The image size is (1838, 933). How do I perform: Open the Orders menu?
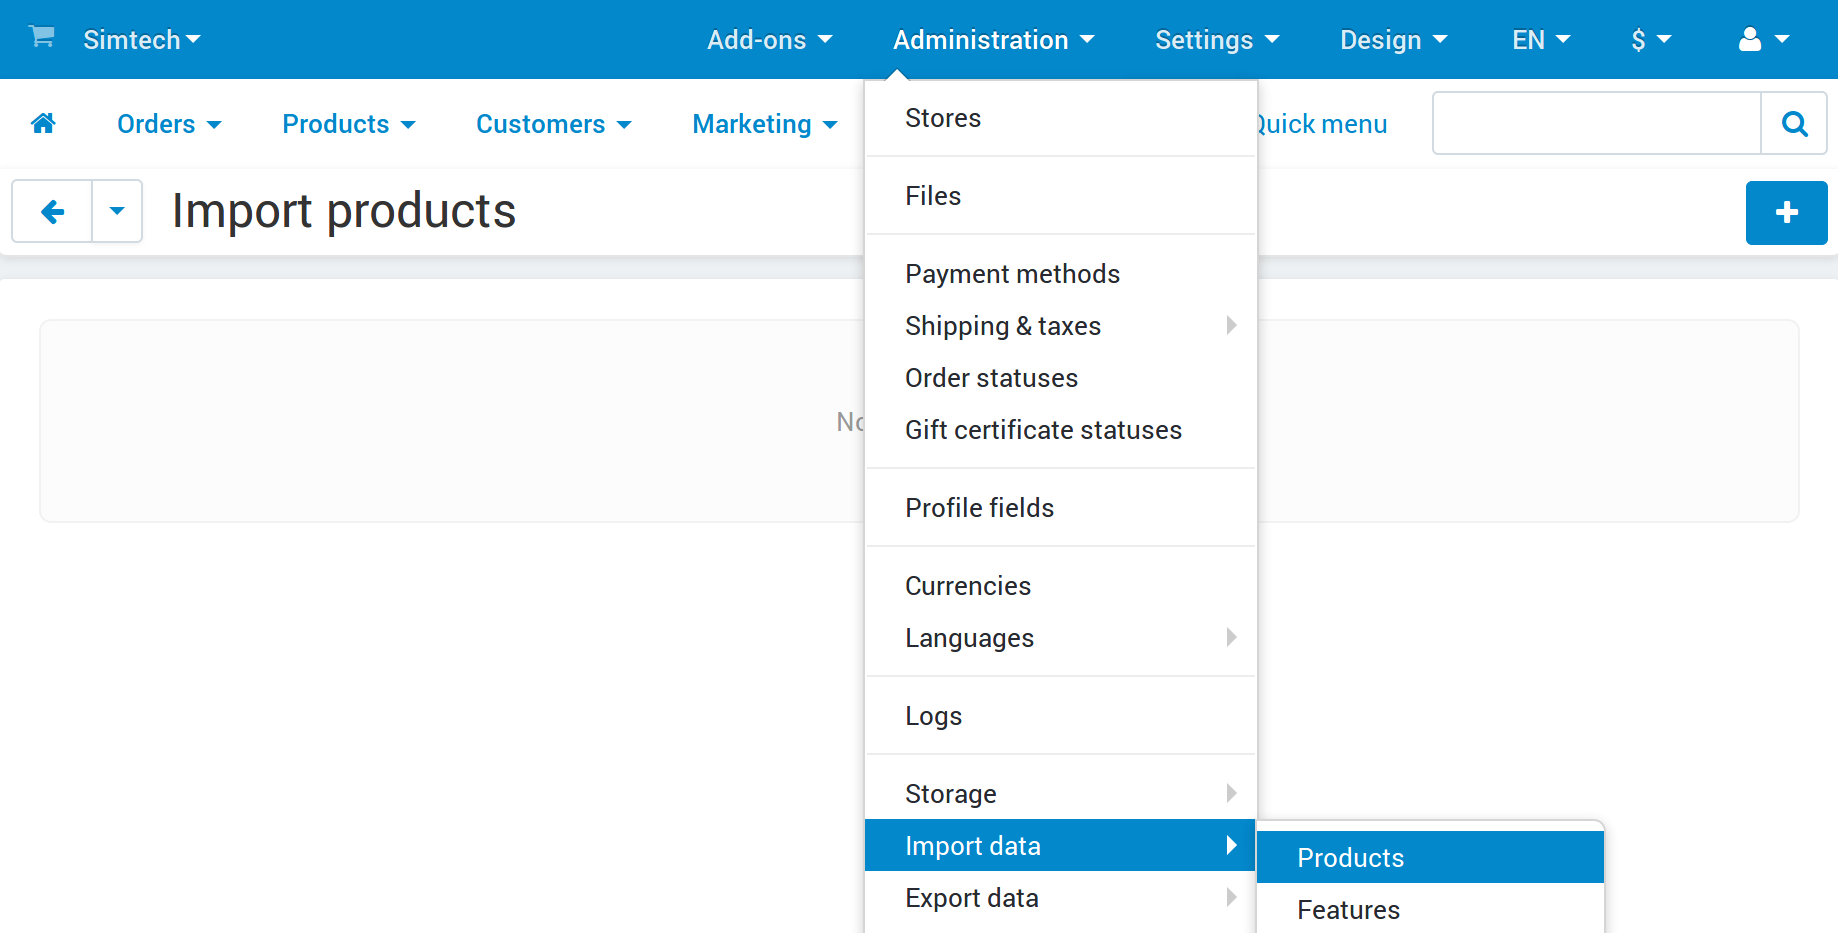click(x=169, y=124)
